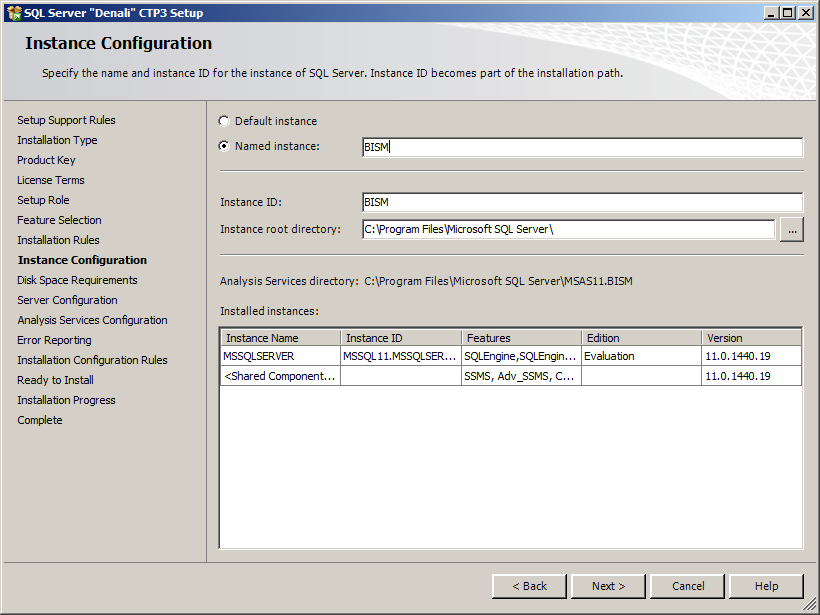This screenshot has width=820, height=615.
Task: Click the License Terms step
Action: click(x=51, y=180)
